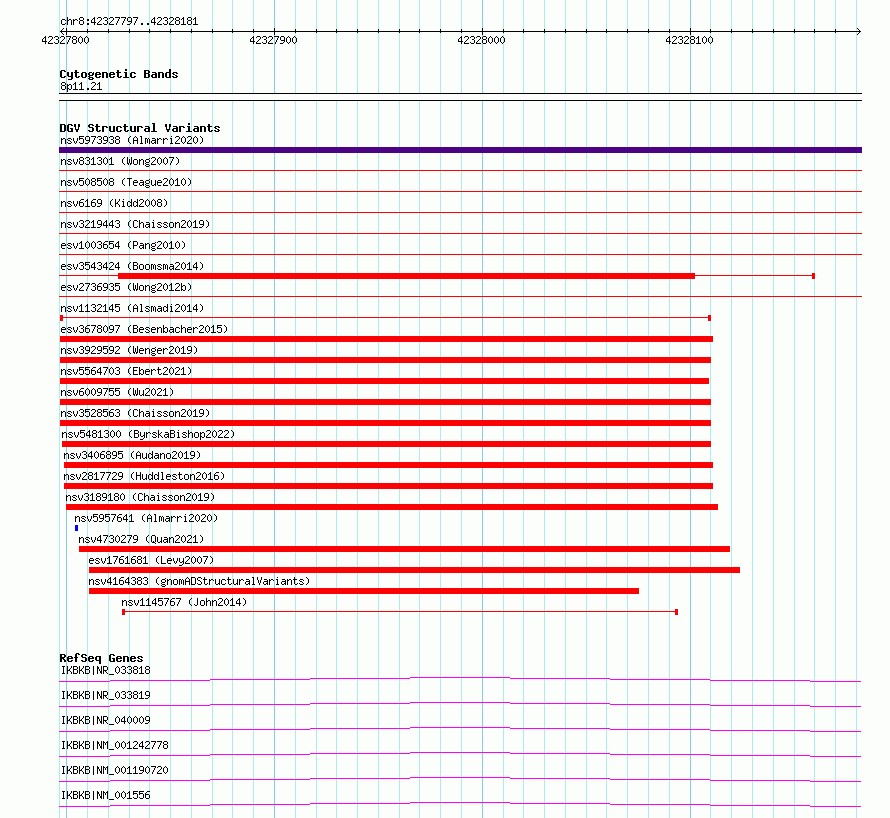
Task: Click the red bar under esv3678097
Action: tap(386, 339)
